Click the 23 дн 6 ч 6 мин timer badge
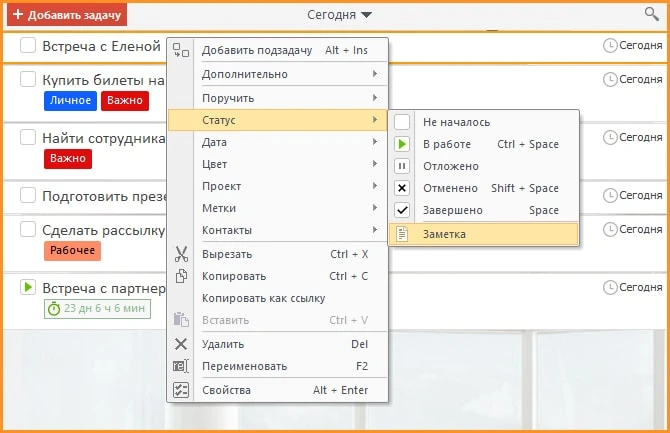670x433 pixels. click(x=97, y=309)
